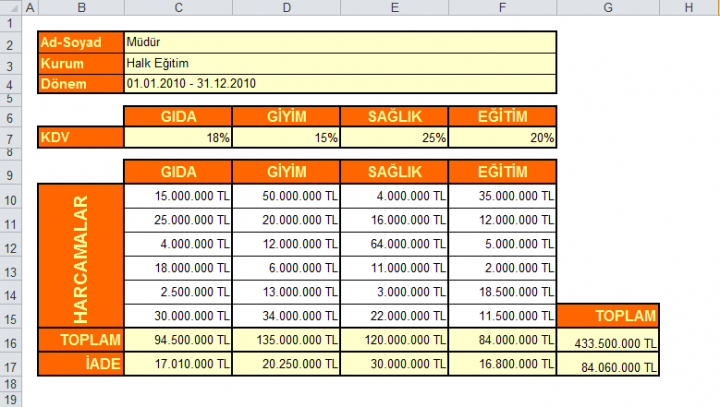Click the grand total 433.500.000 TL cell
Image resolution: width=720 pixels, height=407 pixels.
click(x=608, y=343)
